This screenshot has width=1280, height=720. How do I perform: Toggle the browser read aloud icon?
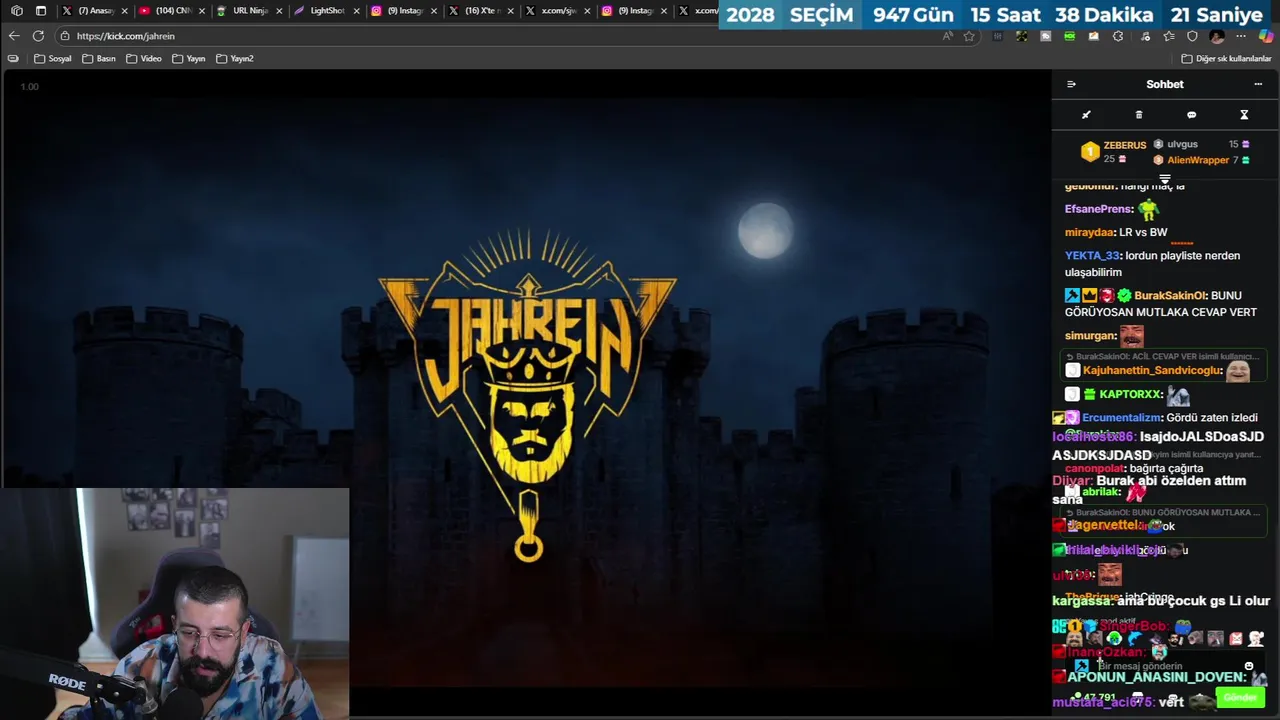click(x=947, y=36)
